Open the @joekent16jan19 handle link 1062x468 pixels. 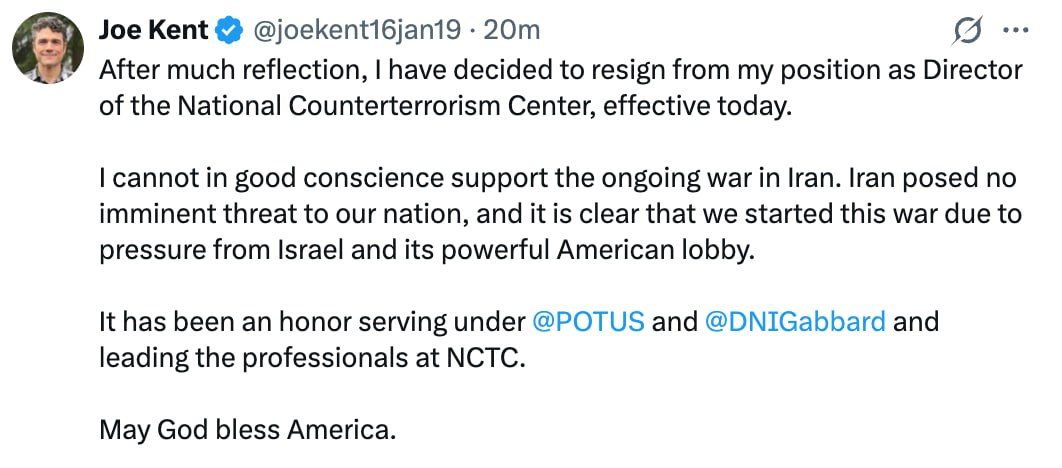(360, 31)
